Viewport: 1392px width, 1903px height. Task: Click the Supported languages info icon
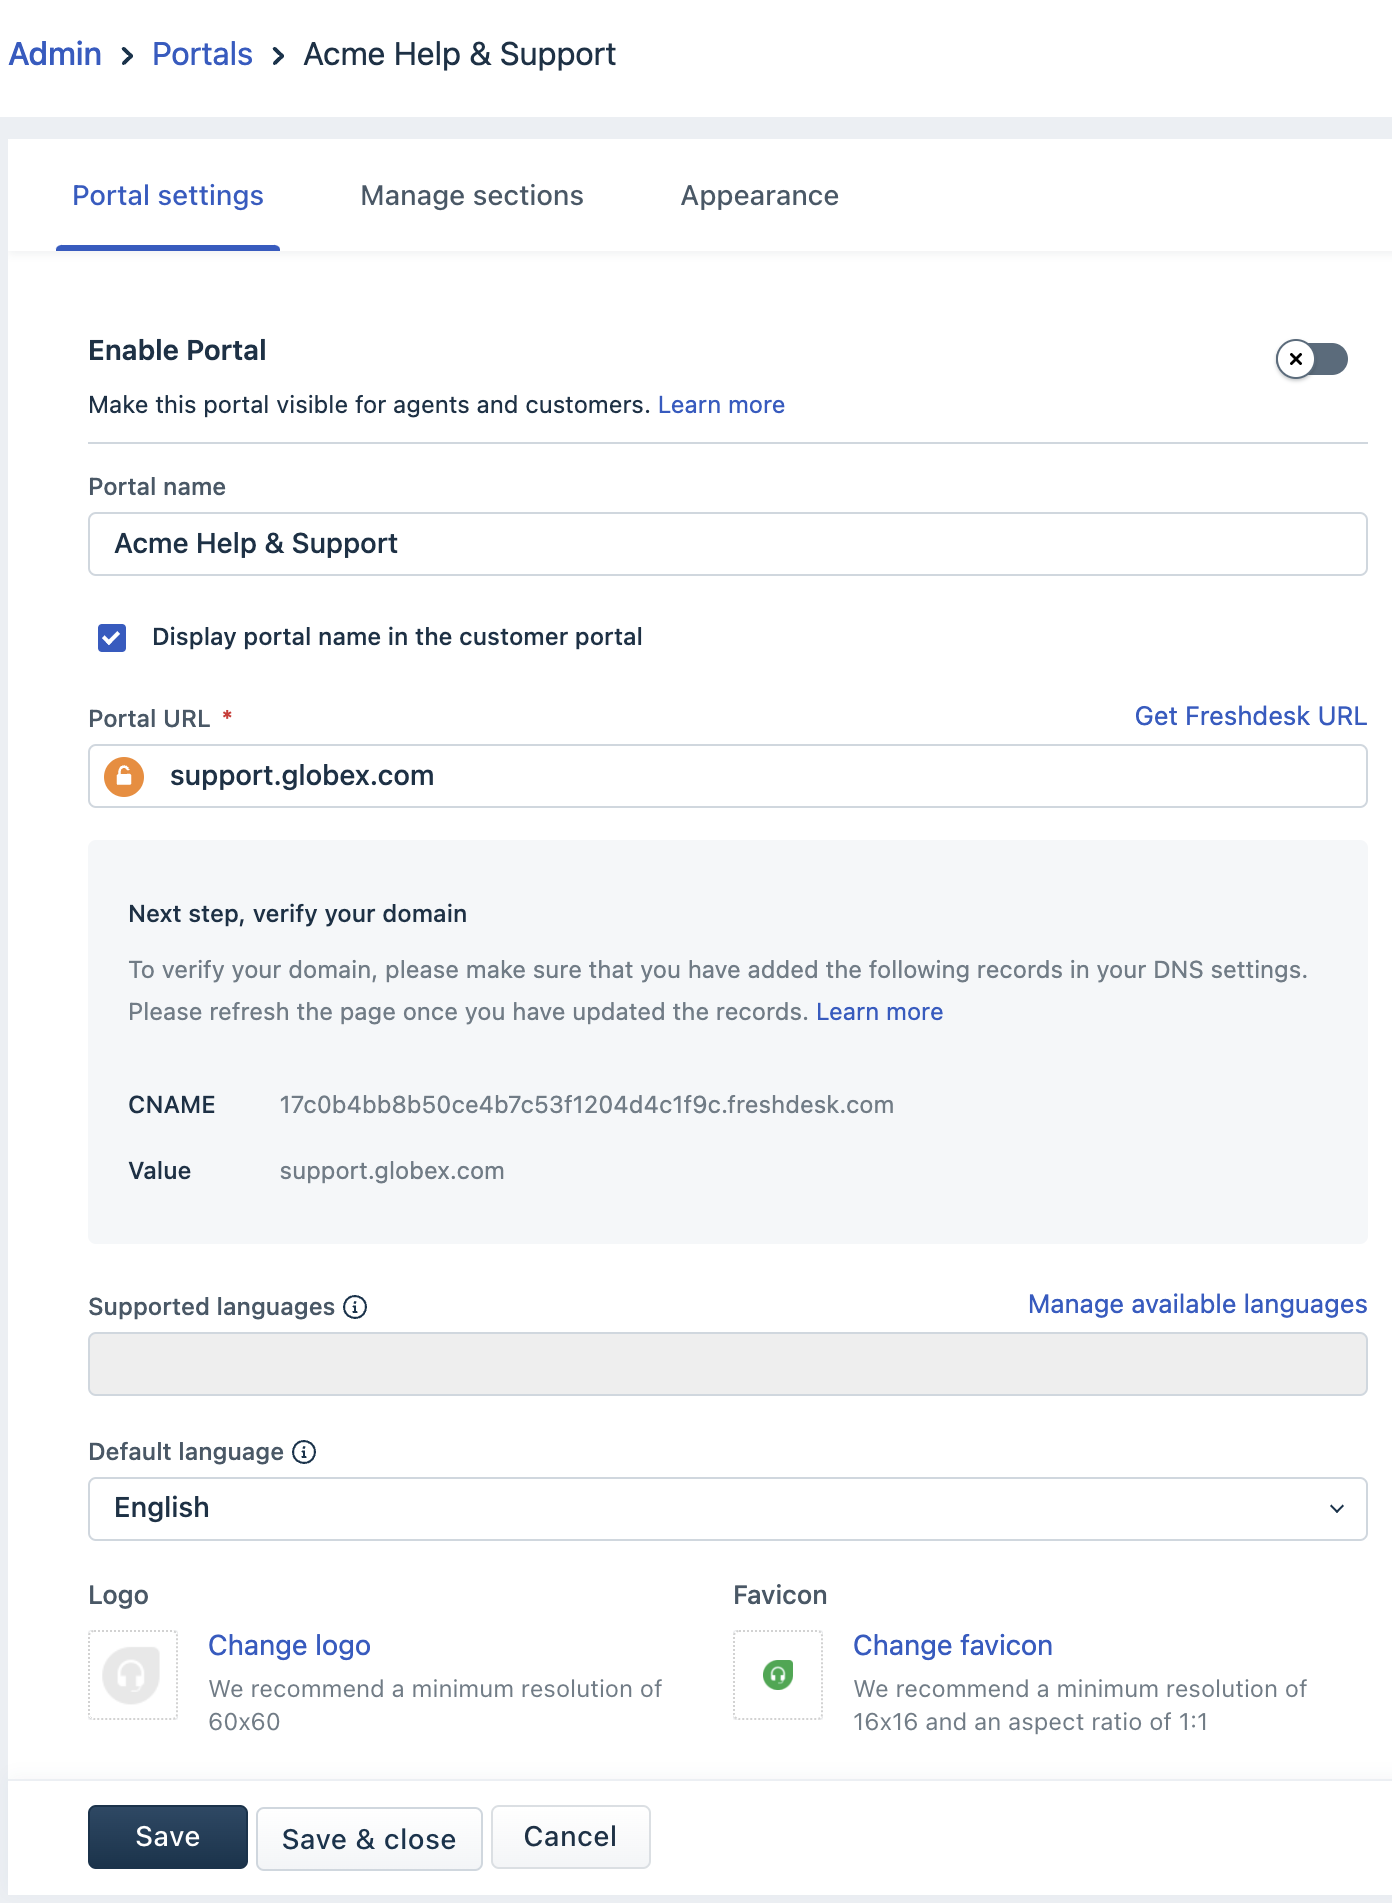(355, 1307)
